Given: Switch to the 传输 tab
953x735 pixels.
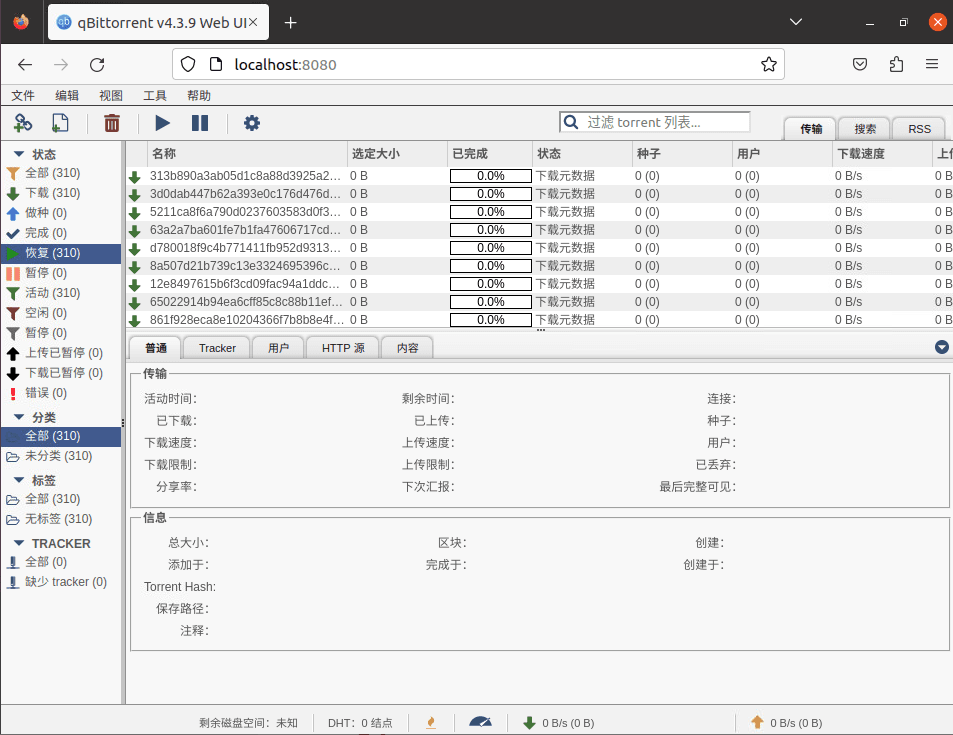Looking at the screenshot, I should coord(811,129).
